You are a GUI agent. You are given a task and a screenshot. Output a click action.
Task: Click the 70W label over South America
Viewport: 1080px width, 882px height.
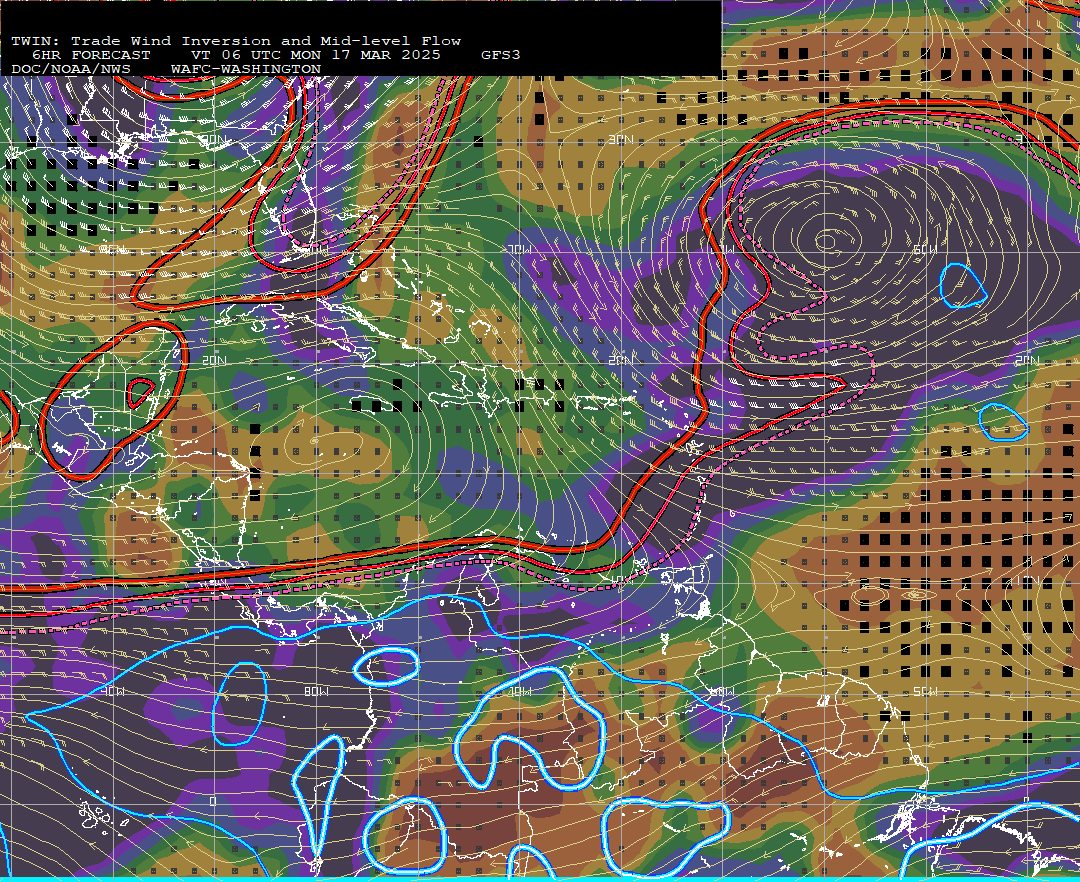pos(519,691)
